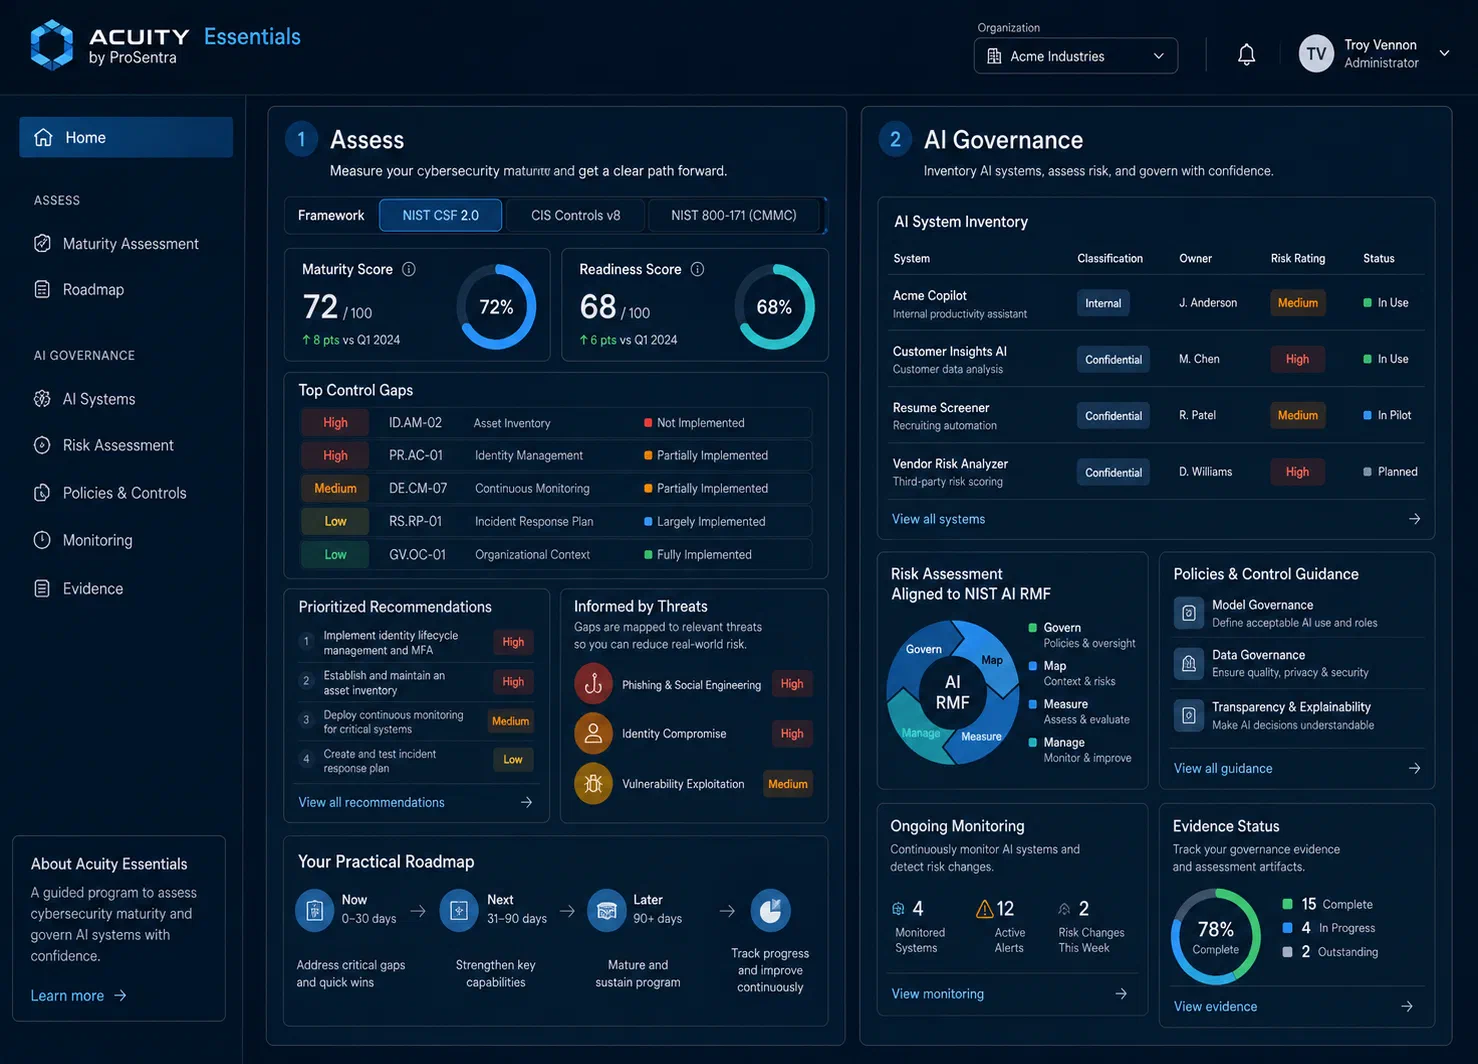The image size is (1478, 1064).
Task: Open the Vendor Risk Analyzer system row
Action: point(1156,471)
